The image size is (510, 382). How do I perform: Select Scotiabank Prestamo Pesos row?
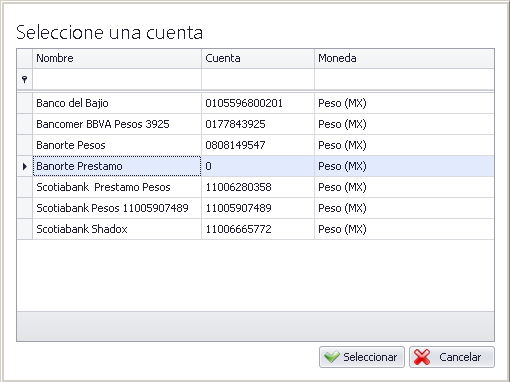(256, 187)
